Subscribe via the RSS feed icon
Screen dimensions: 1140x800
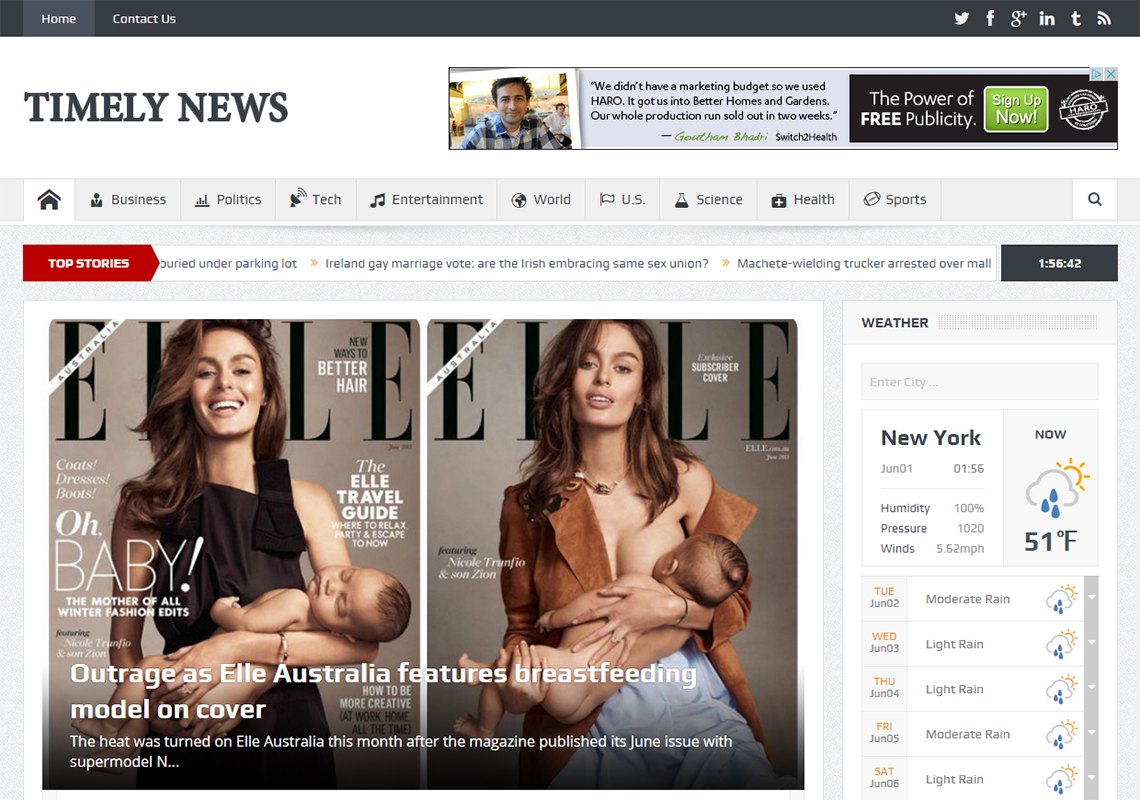(x=1104, y=18)
